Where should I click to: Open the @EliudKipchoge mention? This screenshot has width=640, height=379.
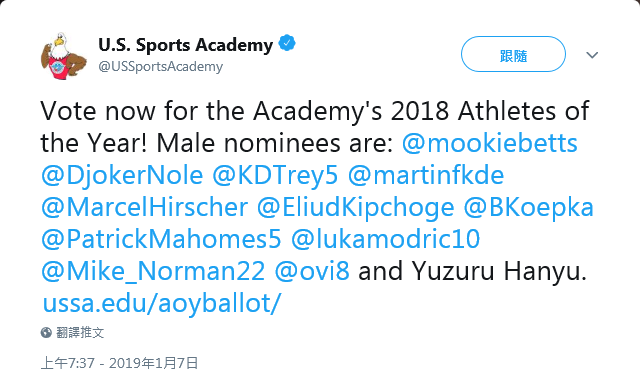[356, 207]
